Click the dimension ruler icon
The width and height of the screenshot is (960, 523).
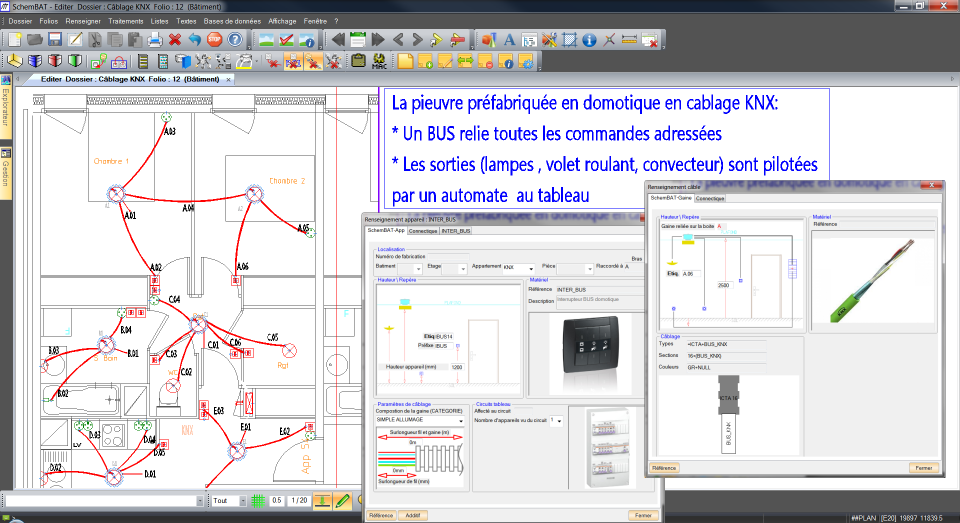click(629, 40)
